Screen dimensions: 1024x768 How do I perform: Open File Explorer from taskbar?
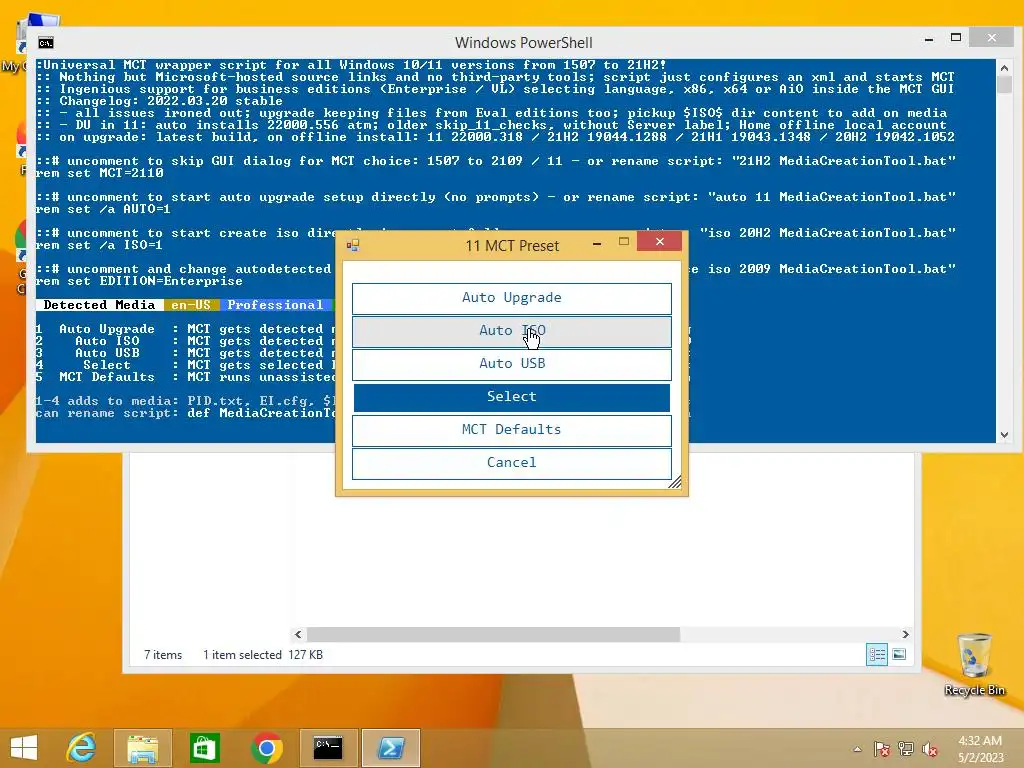point(142,748)
